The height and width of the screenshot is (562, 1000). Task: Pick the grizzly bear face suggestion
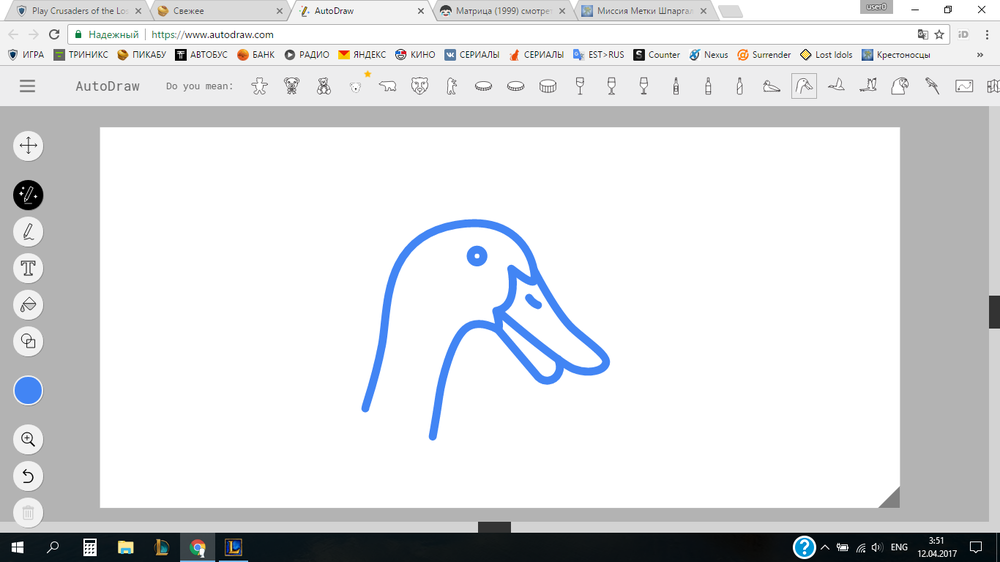(x=420, y=86)
